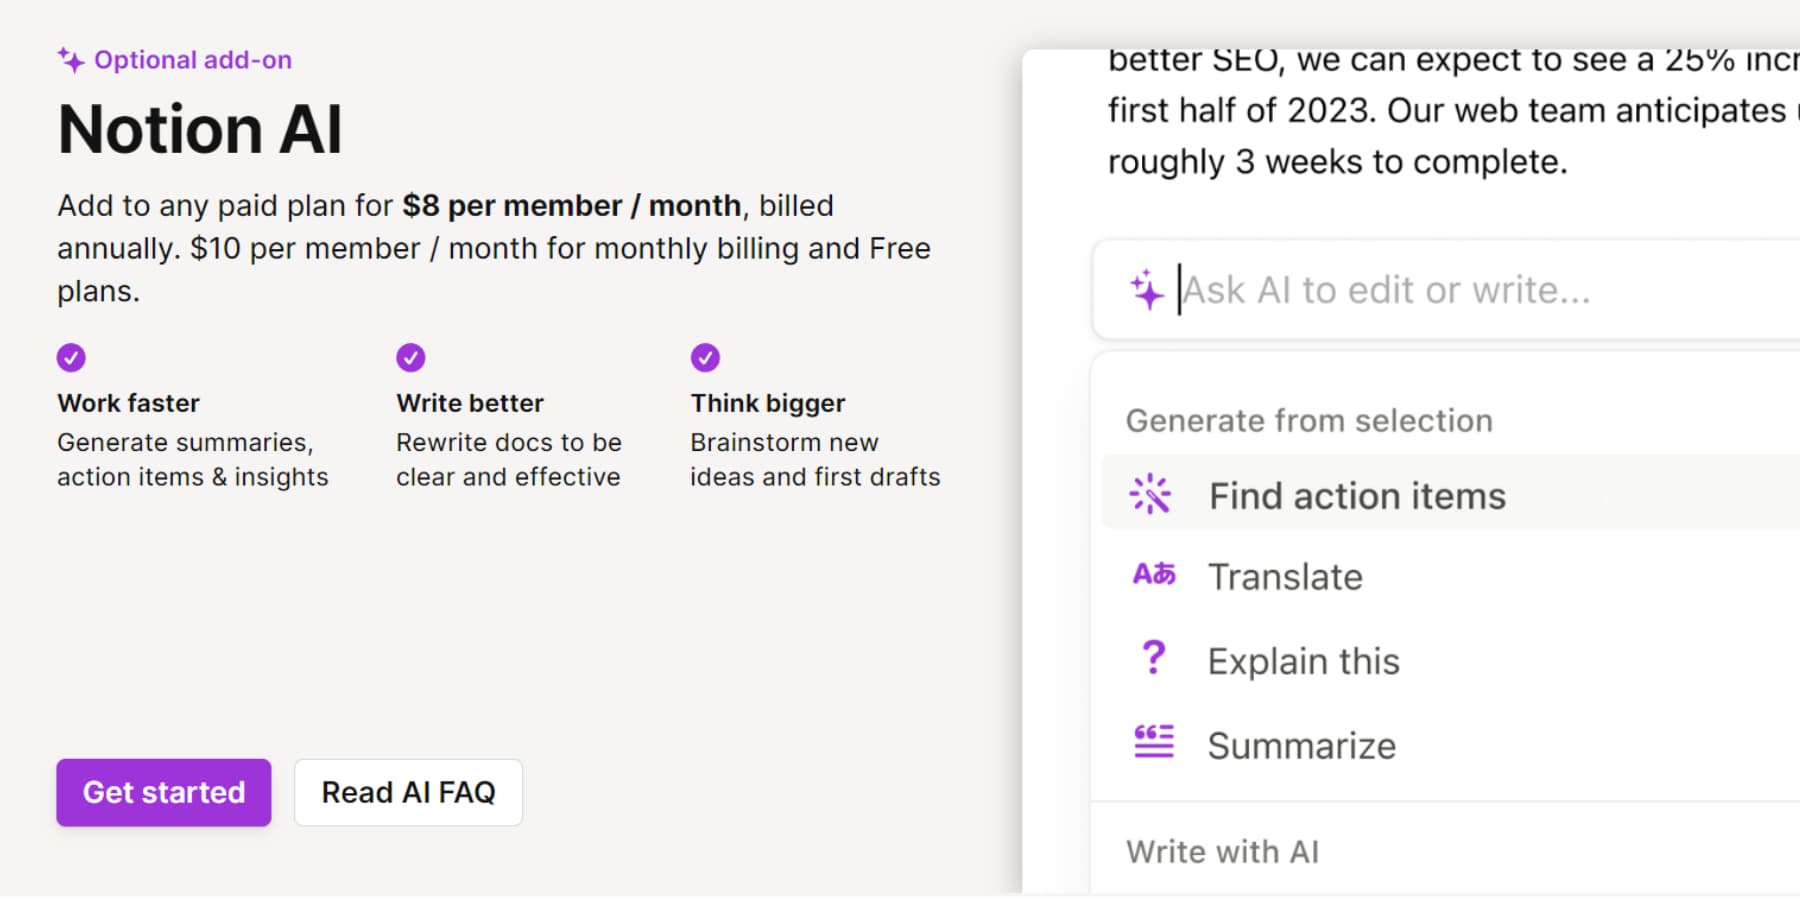The image size is (1800, 900).
Task: Select "Find action items" from the AI menu
Action: pos(1357,494)
